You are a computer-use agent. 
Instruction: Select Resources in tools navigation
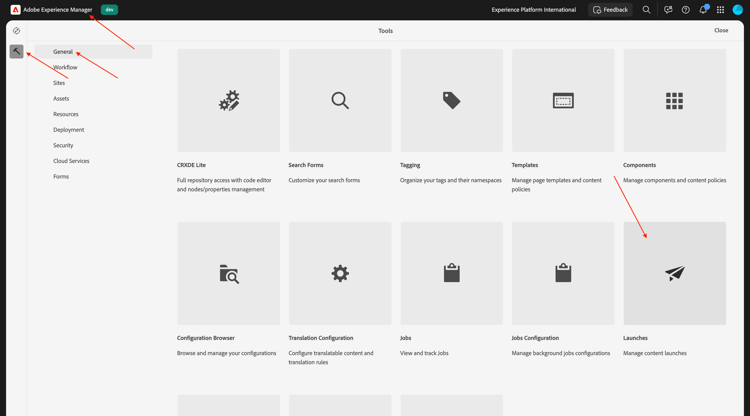coord(66,114)
